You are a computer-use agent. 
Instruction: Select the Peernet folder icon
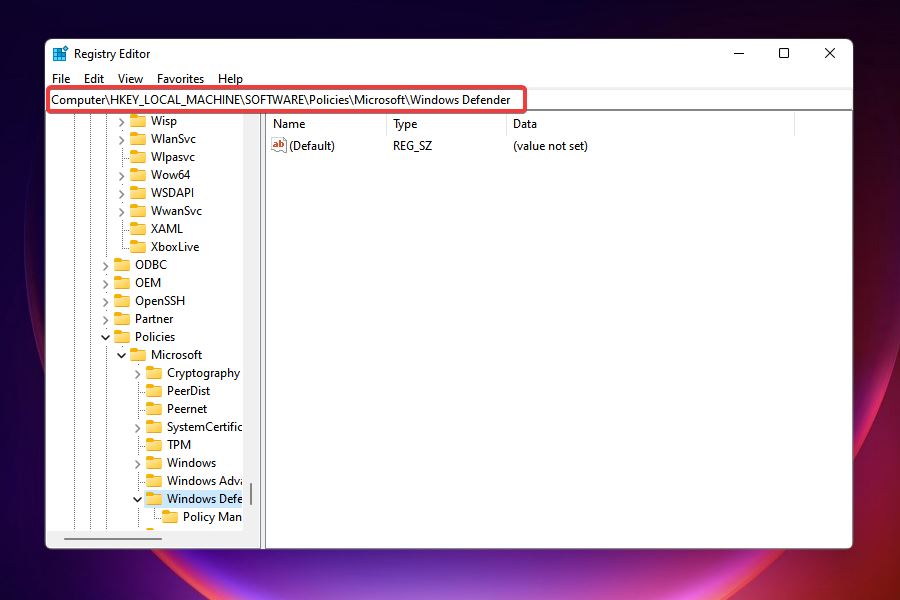(x=155, y=408)
